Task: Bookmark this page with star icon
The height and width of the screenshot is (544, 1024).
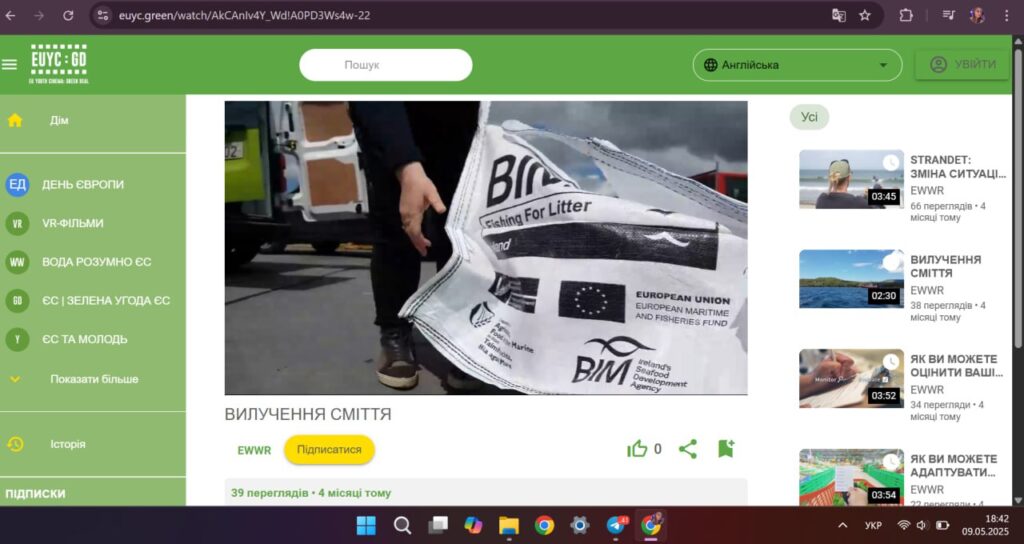Action: pyautogui.click(x=865, y=15)
